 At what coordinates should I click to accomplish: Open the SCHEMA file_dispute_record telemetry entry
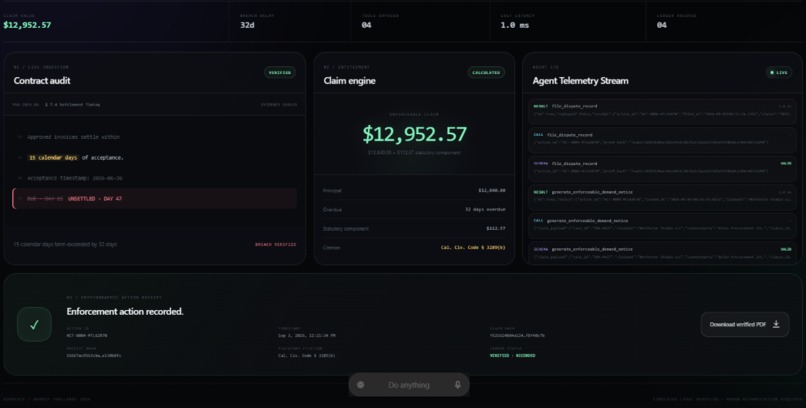pos(663,169)
